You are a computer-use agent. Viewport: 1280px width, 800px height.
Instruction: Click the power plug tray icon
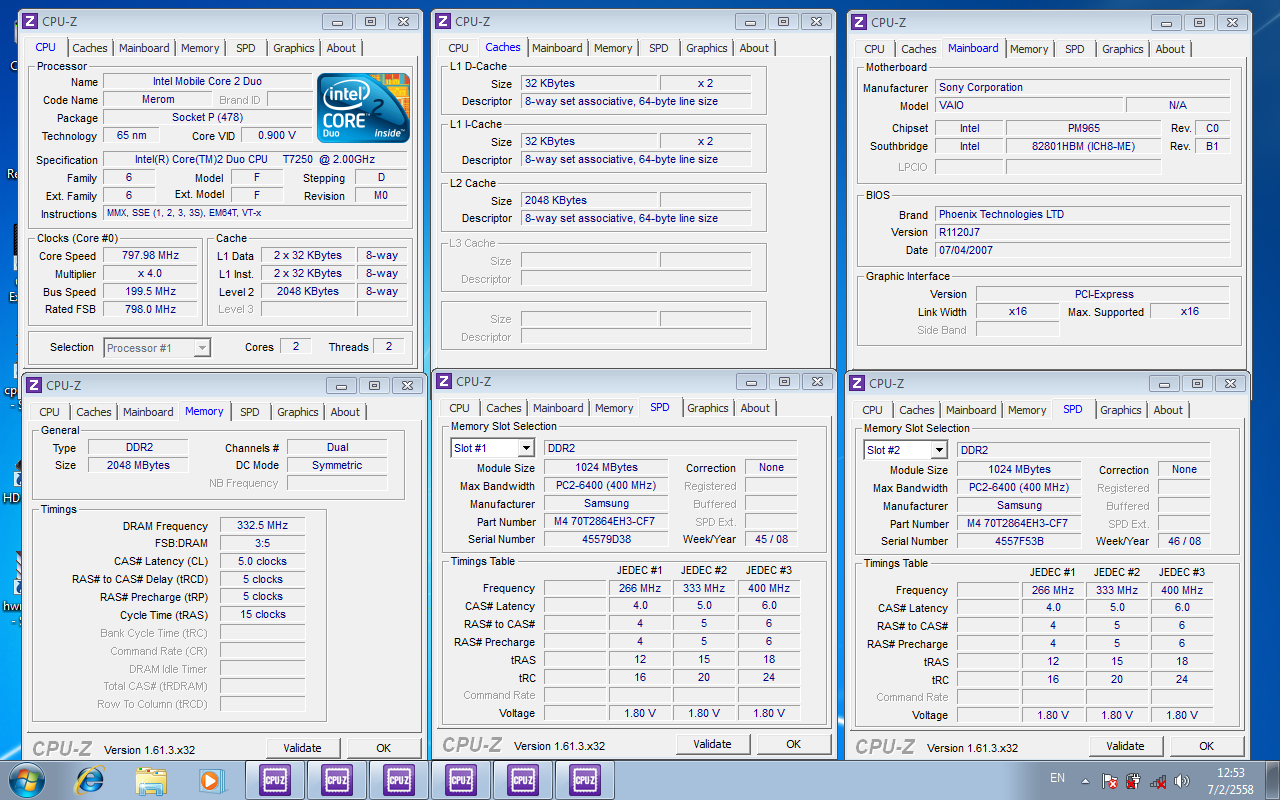1134,780
